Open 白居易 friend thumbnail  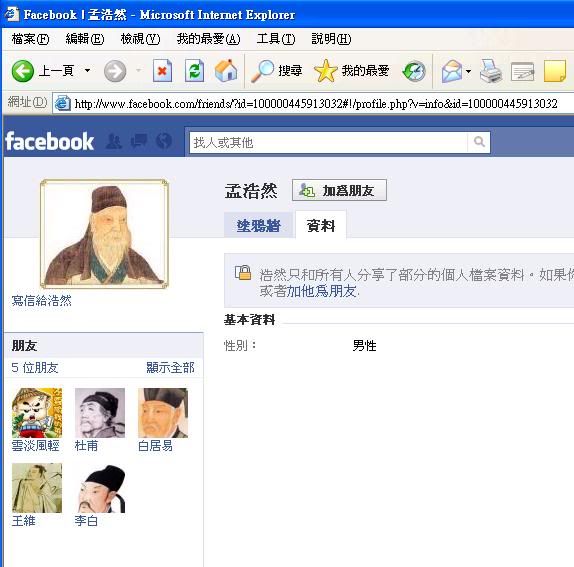coord(163,413)
